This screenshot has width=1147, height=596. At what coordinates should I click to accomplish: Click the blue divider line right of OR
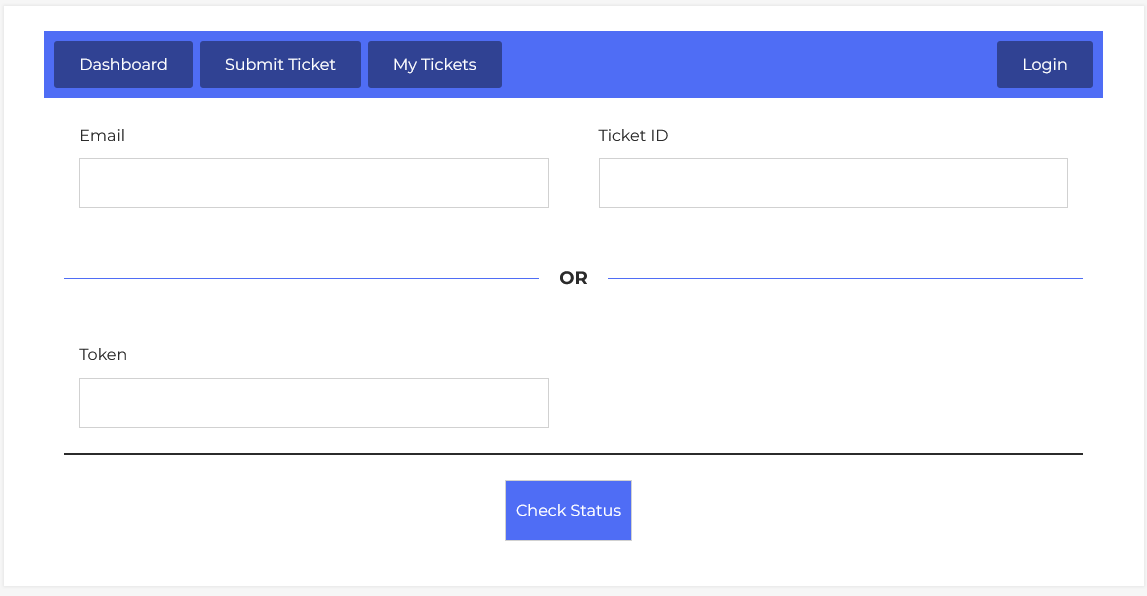point(845,278)
